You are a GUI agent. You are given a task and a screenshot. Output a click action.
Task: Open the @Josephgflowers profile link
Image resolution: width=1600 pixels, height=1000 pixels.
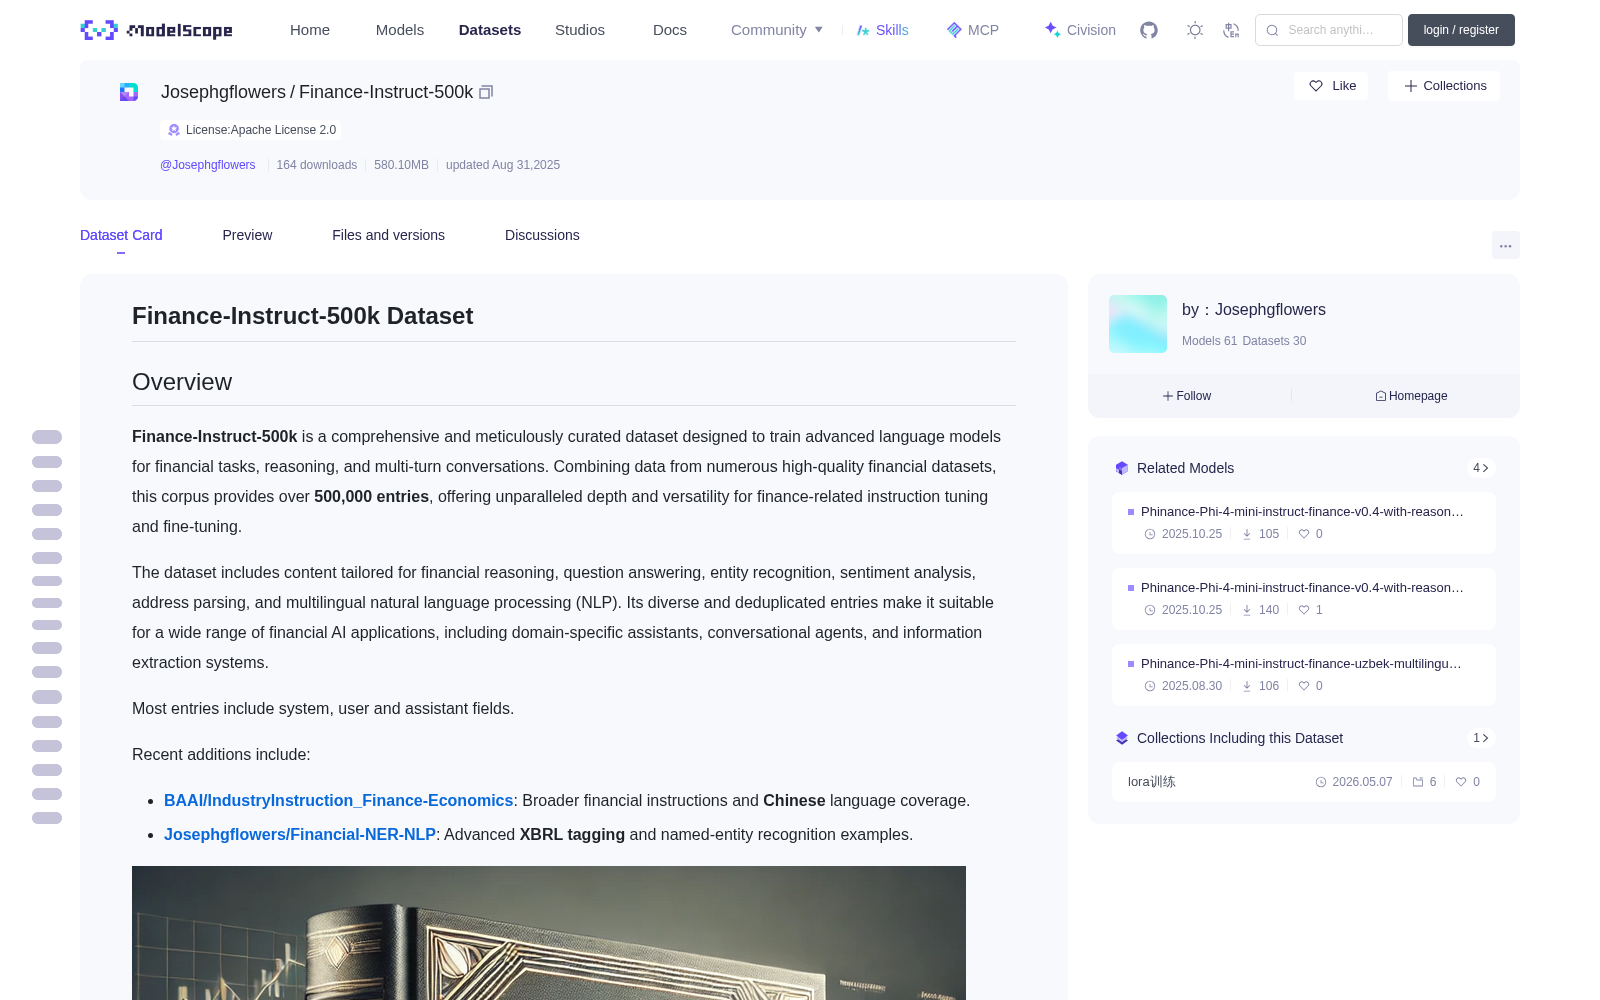(x=208, y=165)
